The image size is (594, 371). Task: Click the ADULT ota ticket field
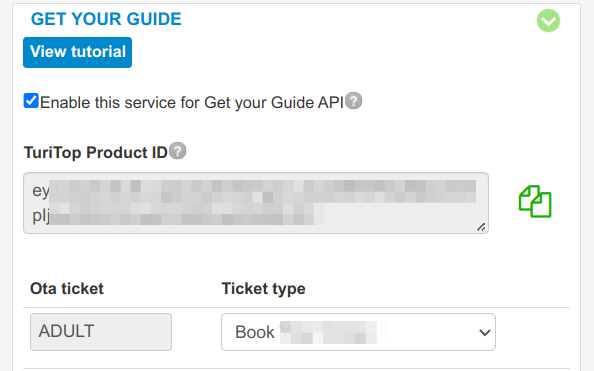pyautogui.click(x=101, y=332)
